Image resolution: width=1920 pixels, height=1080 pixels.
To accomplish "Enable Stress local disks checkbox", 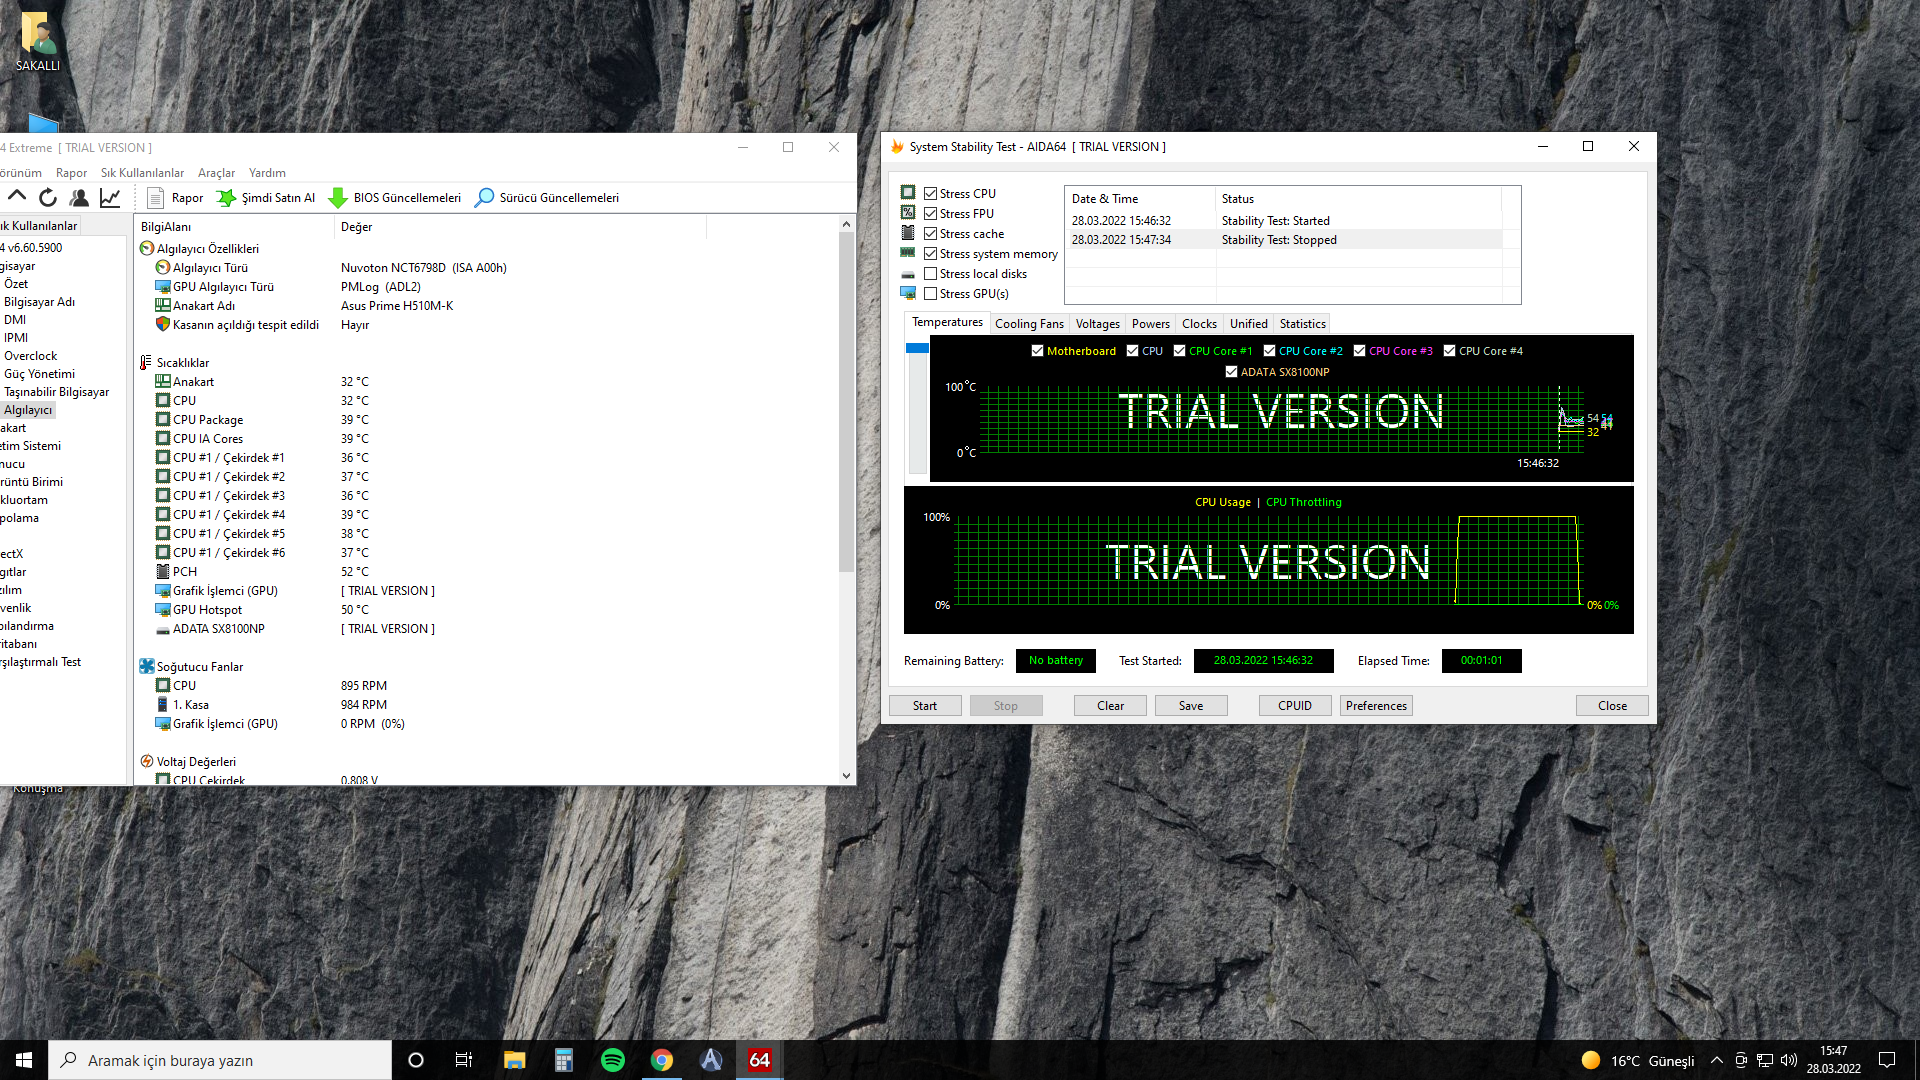I will click(x=931, y=274).
